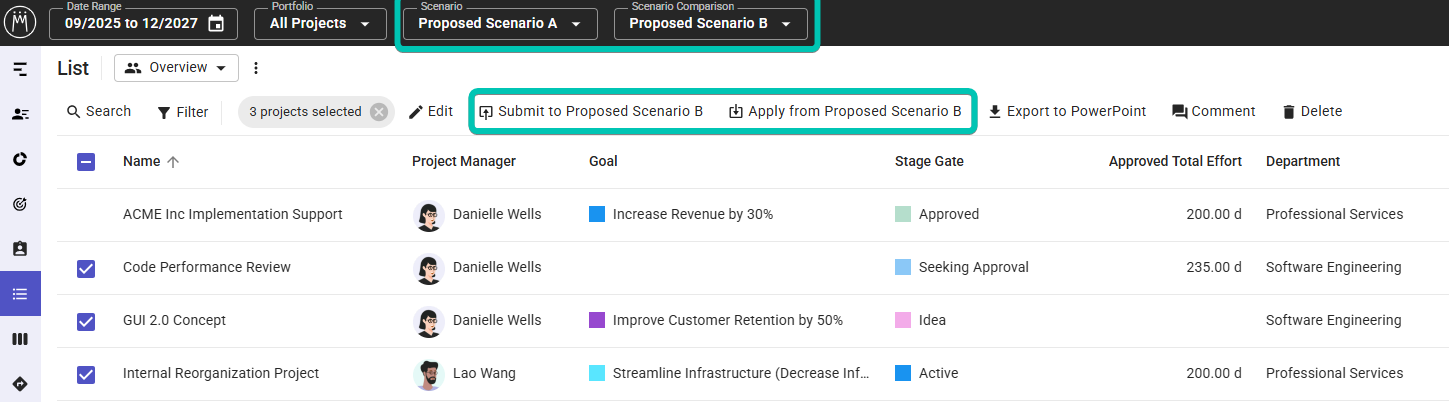1449x402 pixels.
Task: Click the Department column header
Action: [x=1303, y=161]
